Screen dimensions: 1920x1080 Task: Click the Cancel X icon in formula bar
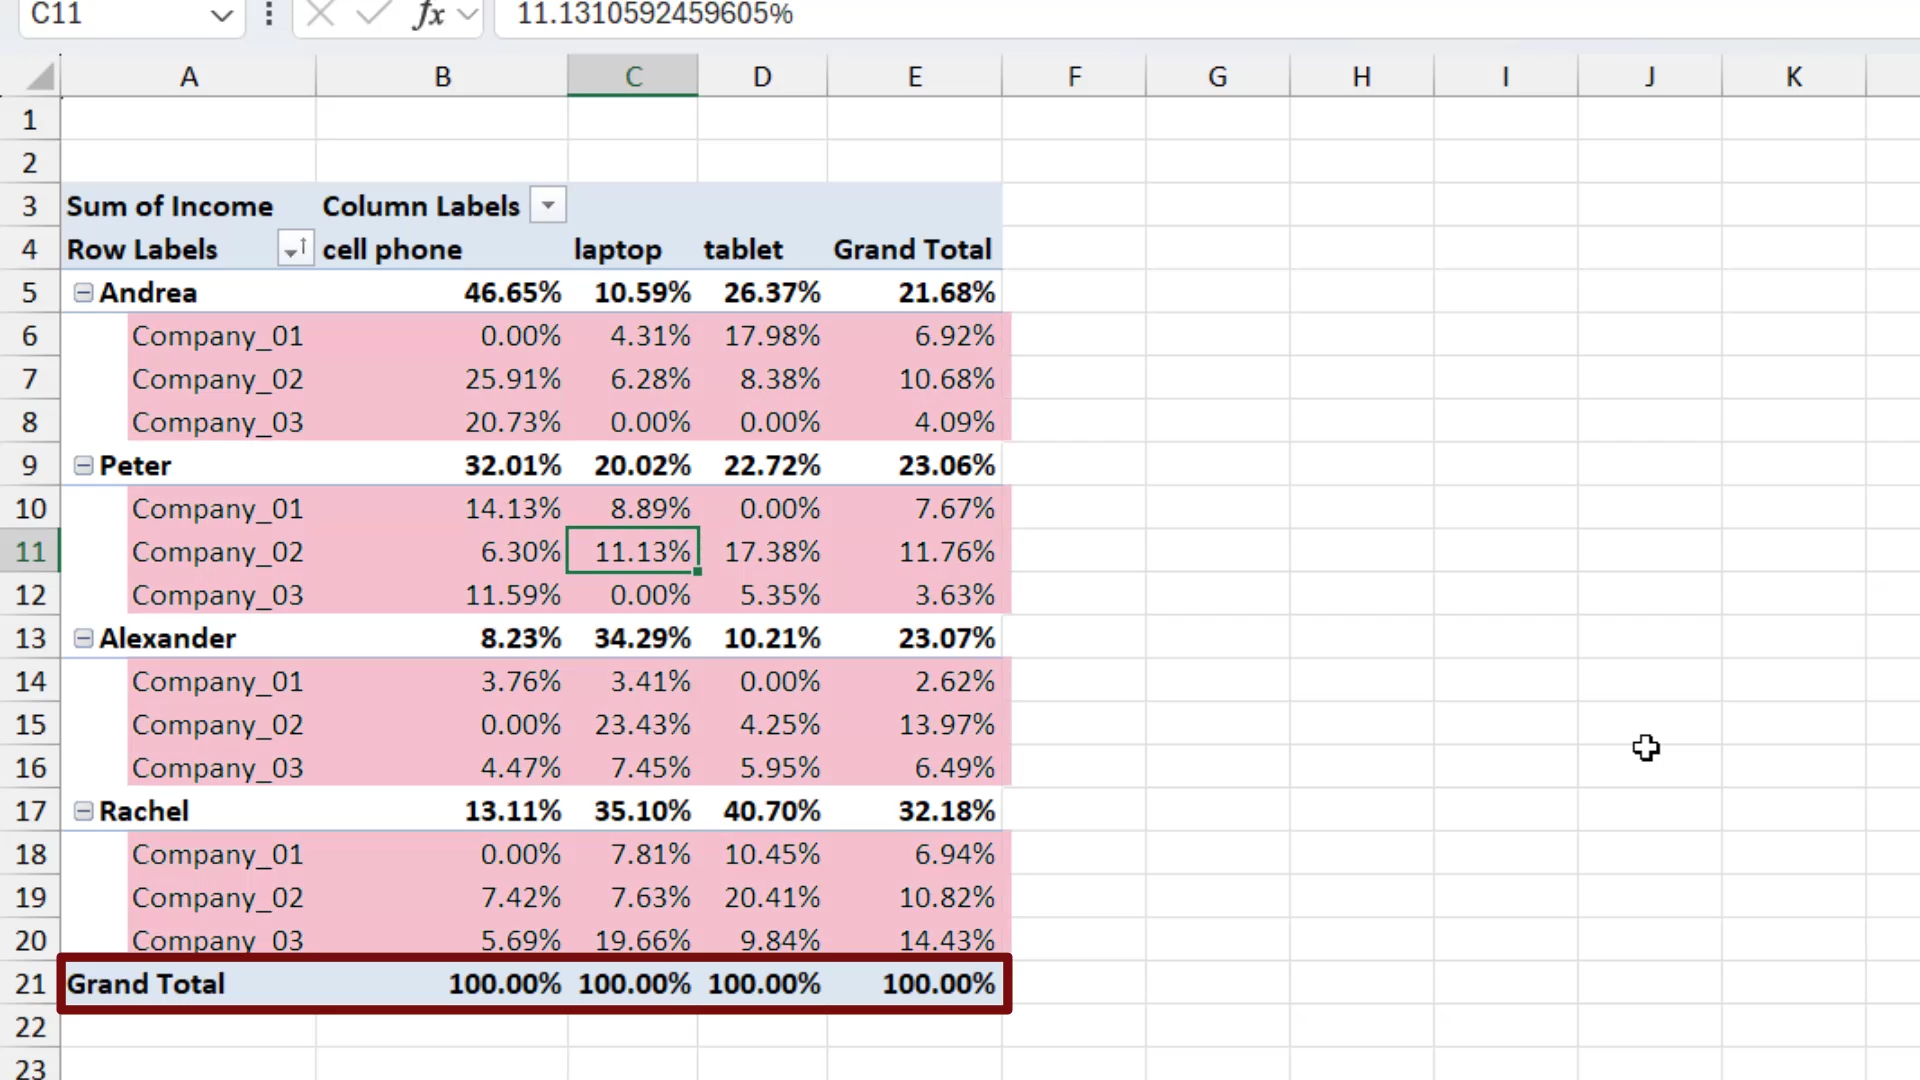[x=320, y=14]
